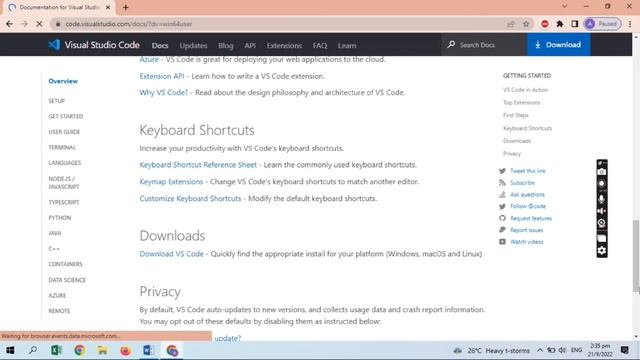Click the Paused profile button
The image size is (640, 360).
tap(602, 24)
